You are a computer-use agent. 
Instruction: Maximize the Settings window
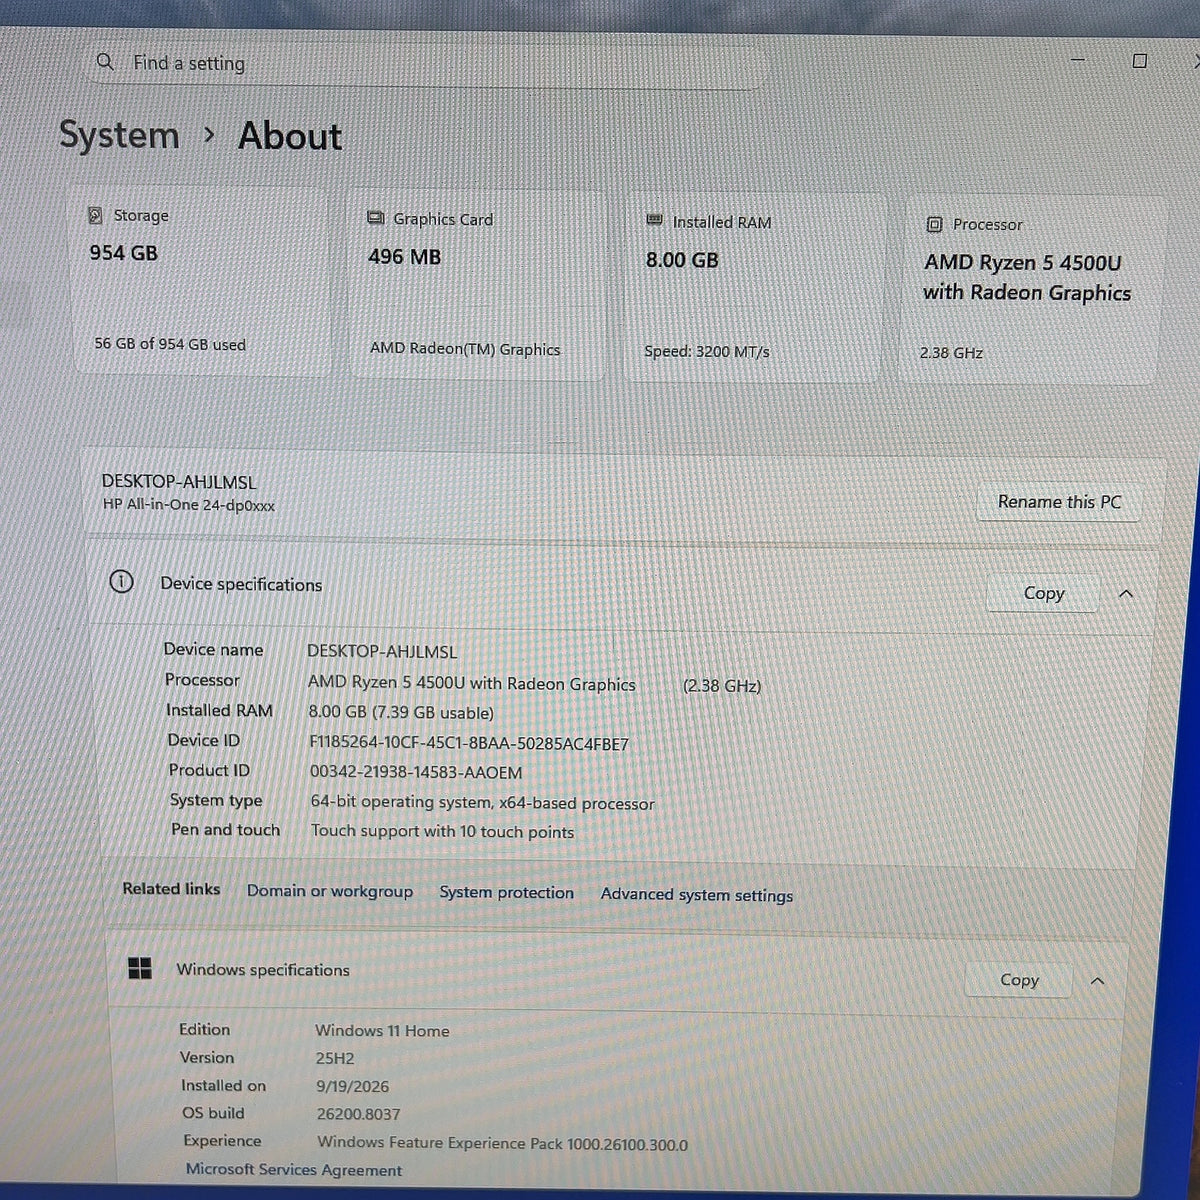pos(1139,61)
